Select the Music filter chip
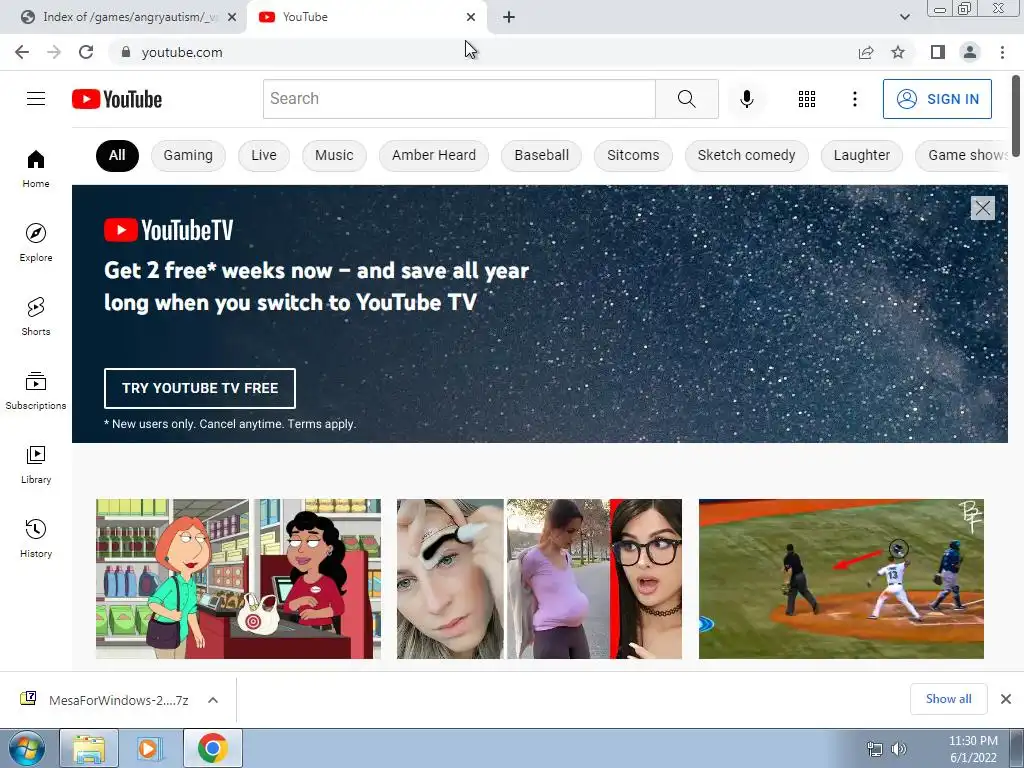The image size is (1024, 768). click(334, 155)
